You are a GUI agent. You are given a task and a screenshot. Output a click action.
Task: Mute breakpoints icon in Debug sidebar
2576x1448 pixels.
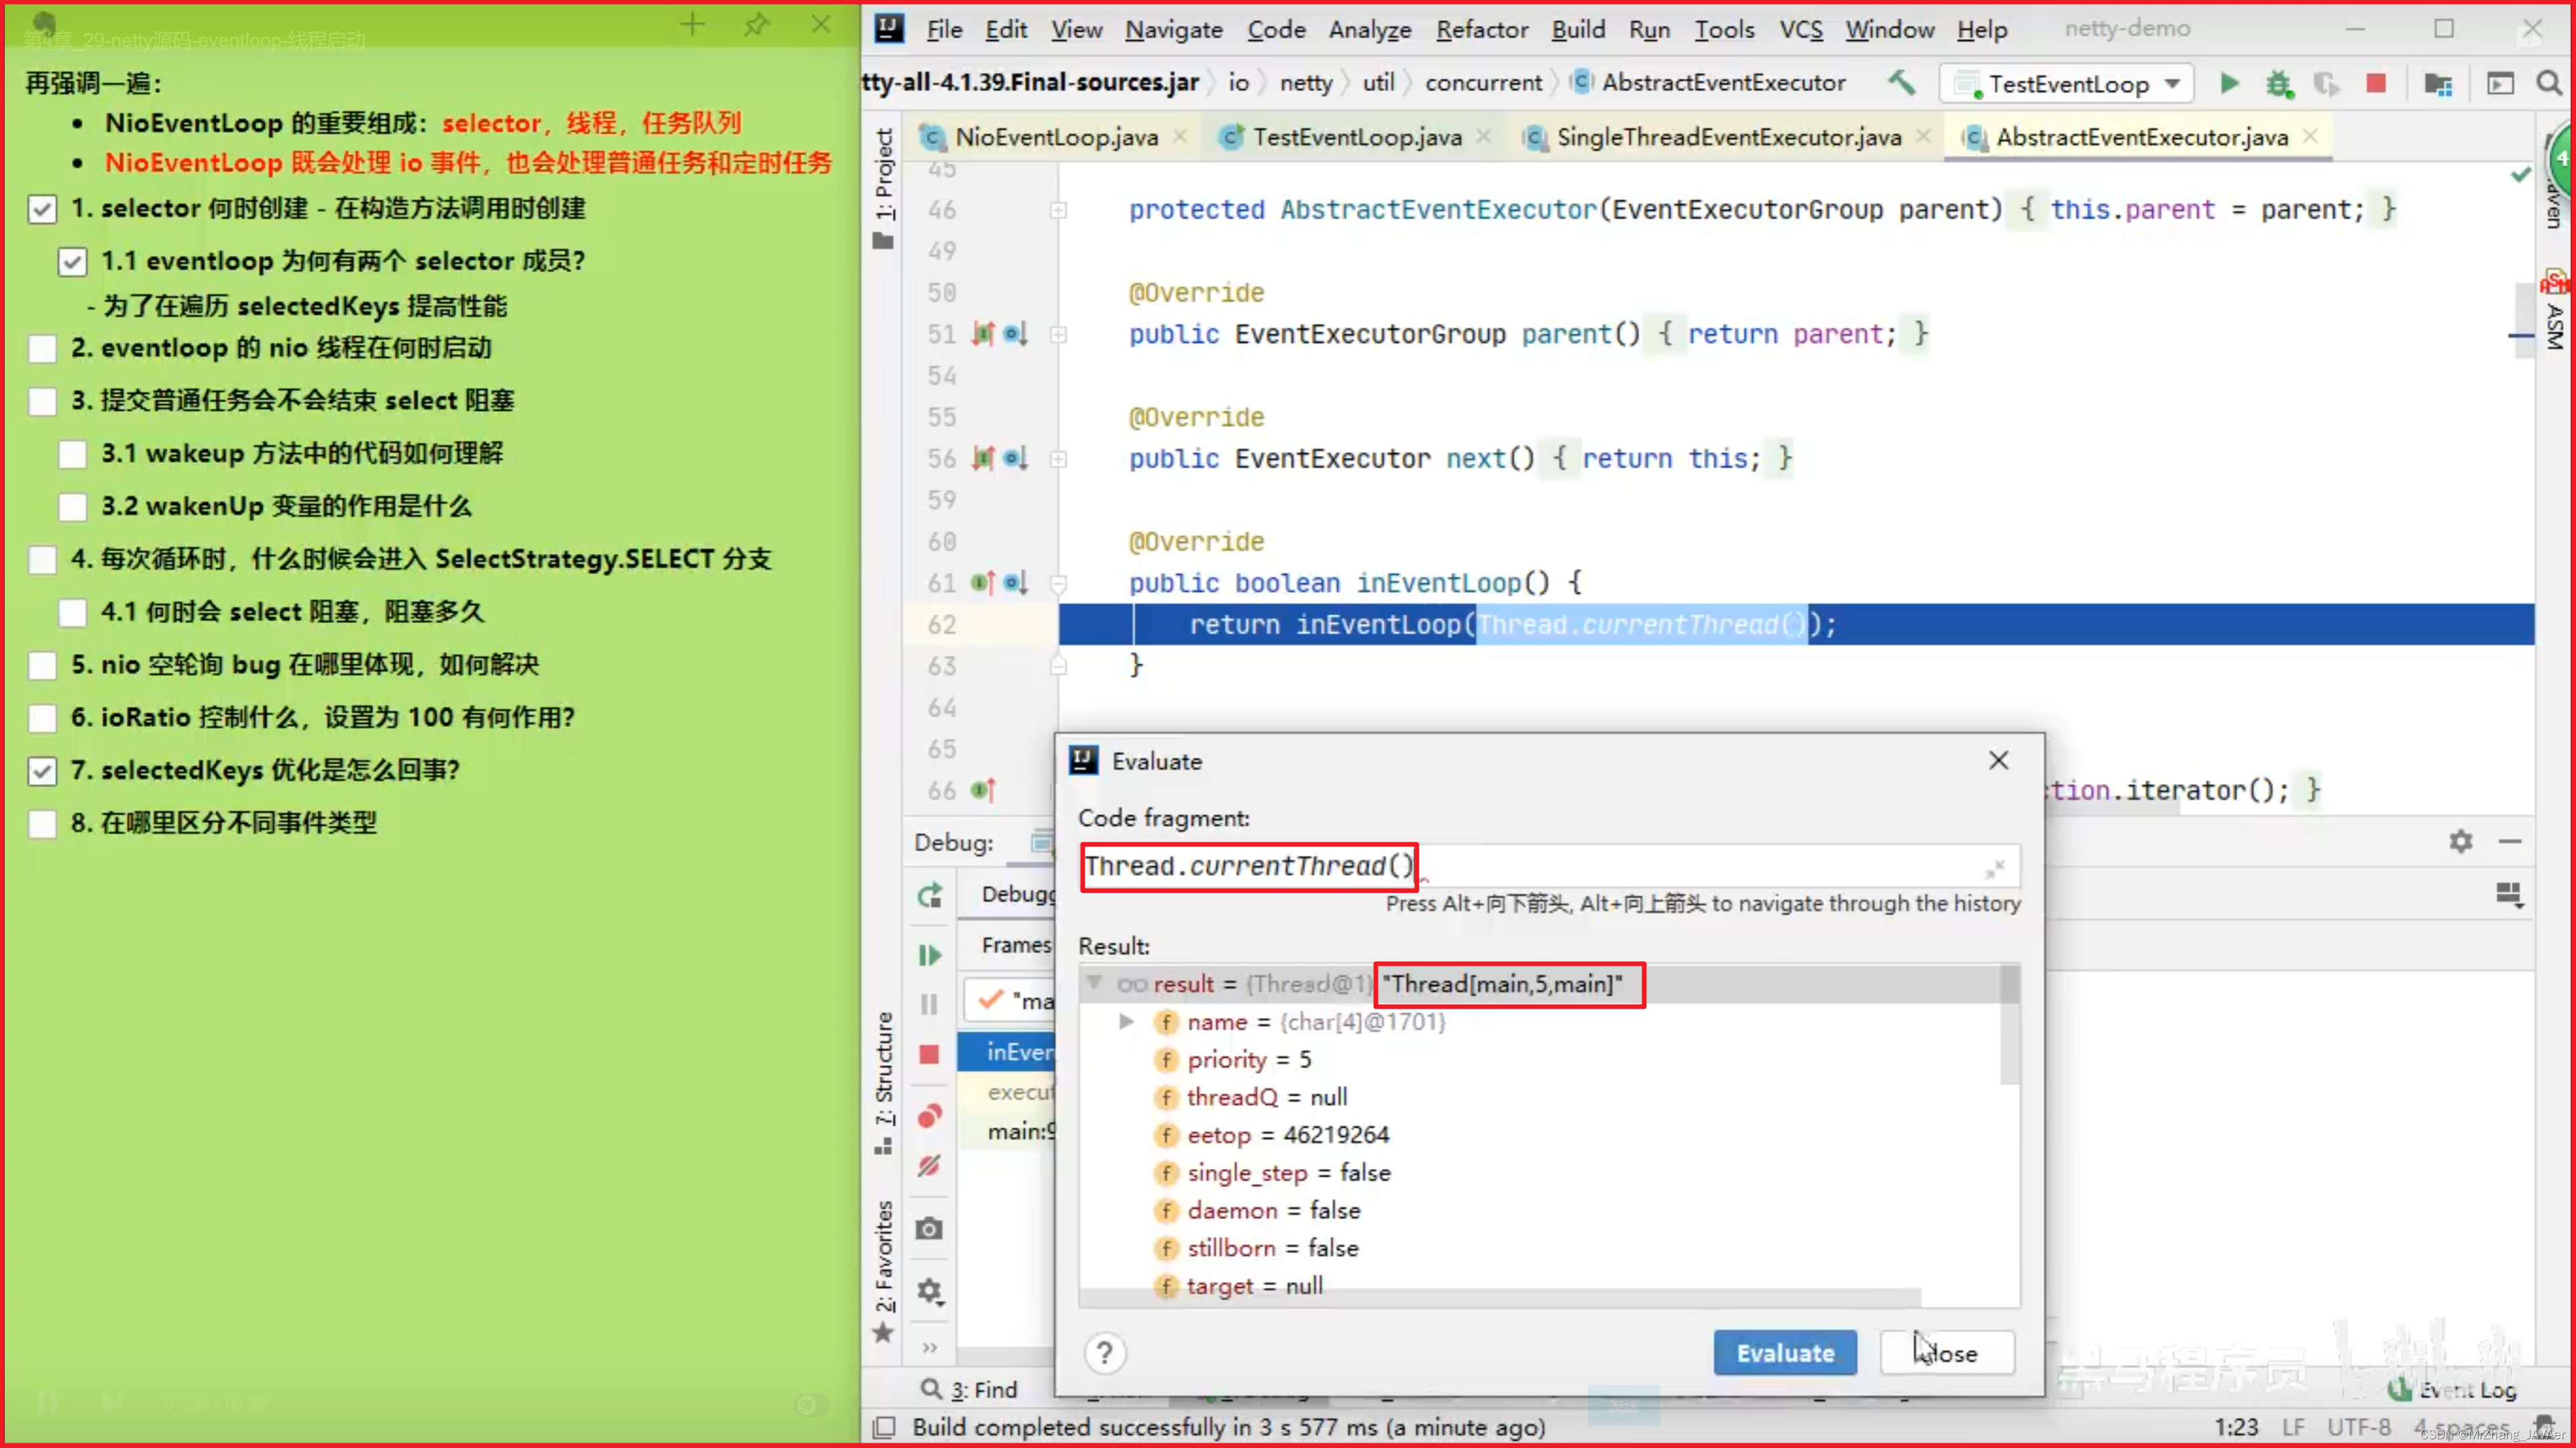coord(929,1165)
